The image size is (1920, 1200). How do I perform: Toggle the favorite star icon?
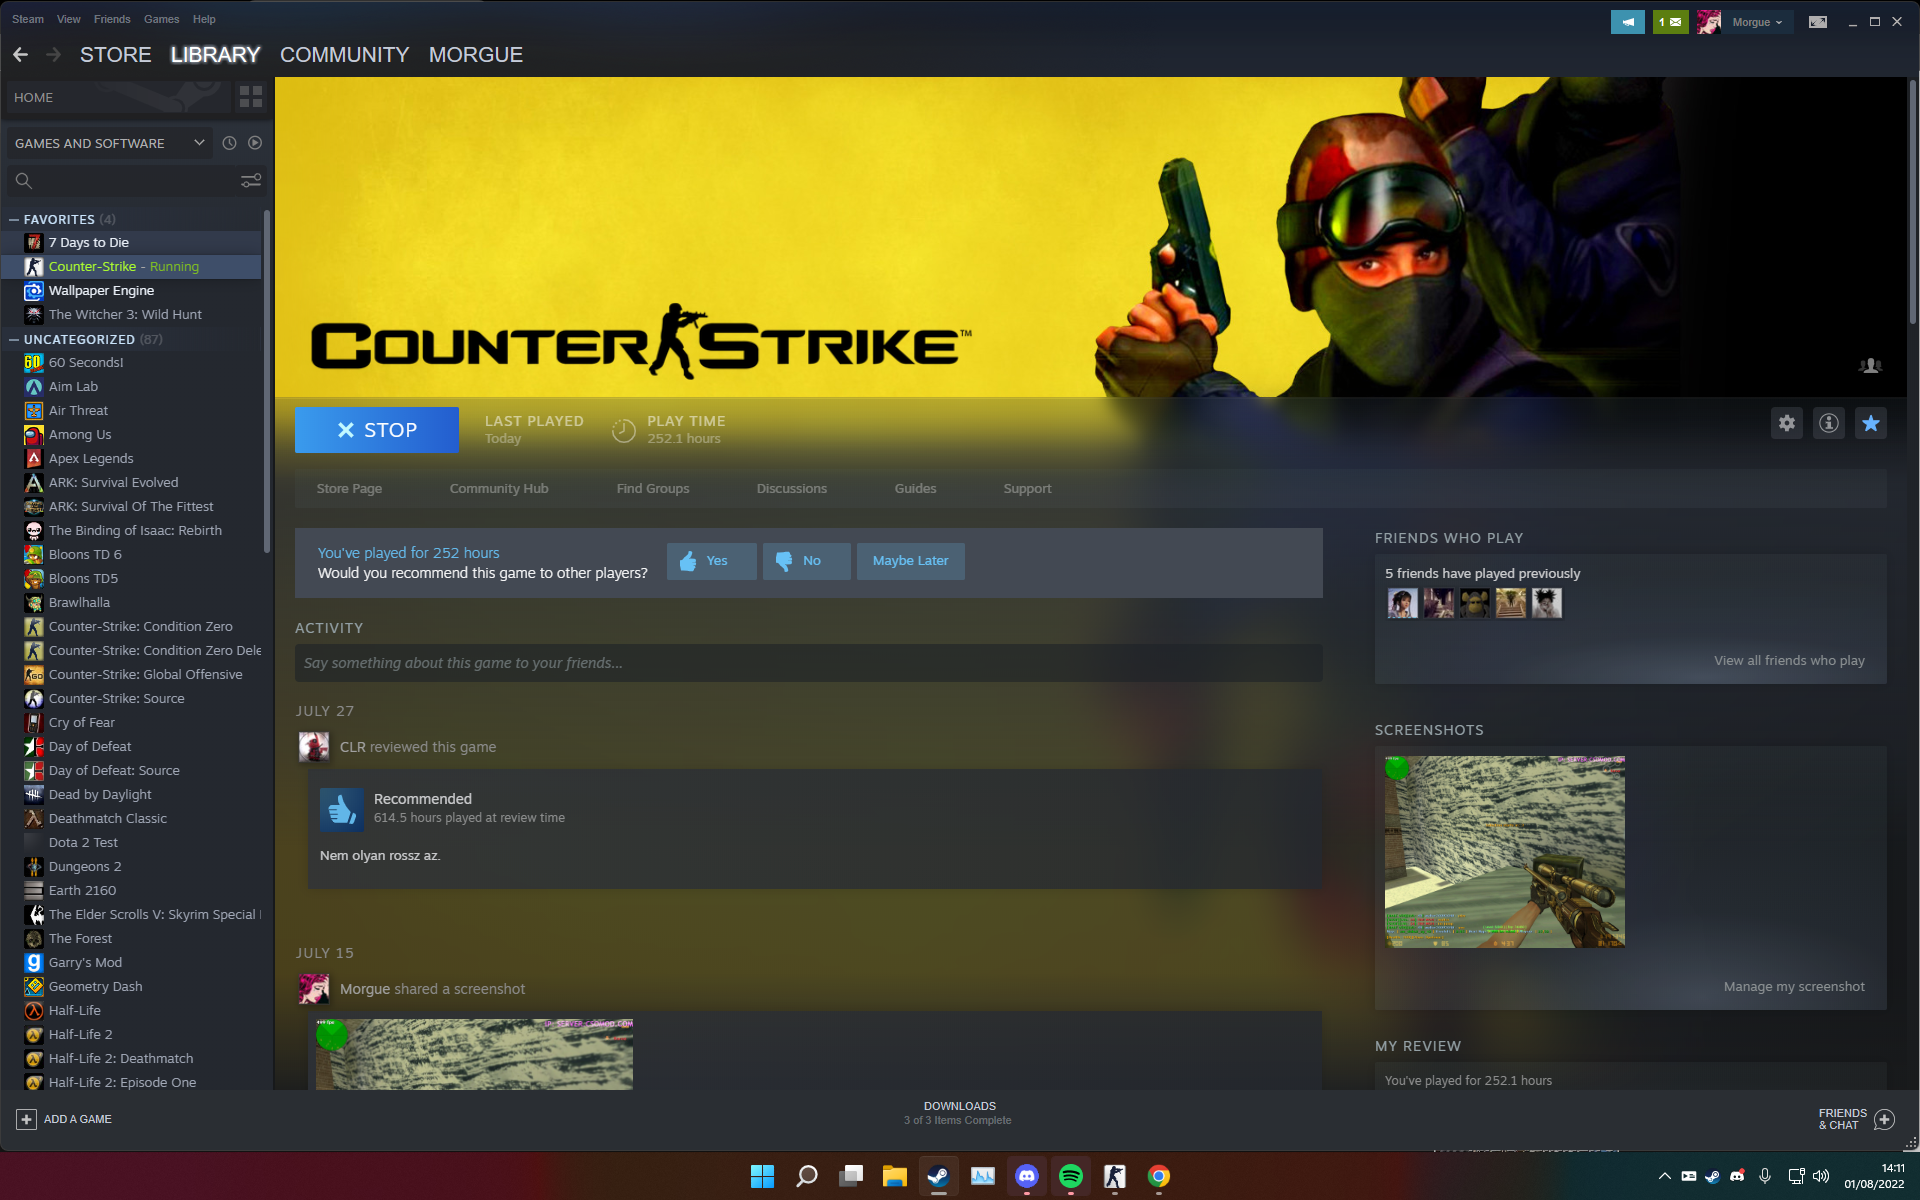[x=1870, y=423]
